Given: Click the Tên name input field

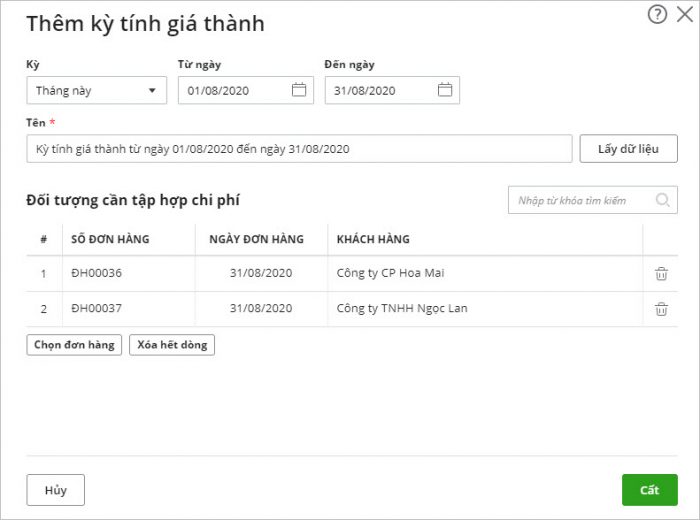Looking at the screenshot, I should (298, 149).
